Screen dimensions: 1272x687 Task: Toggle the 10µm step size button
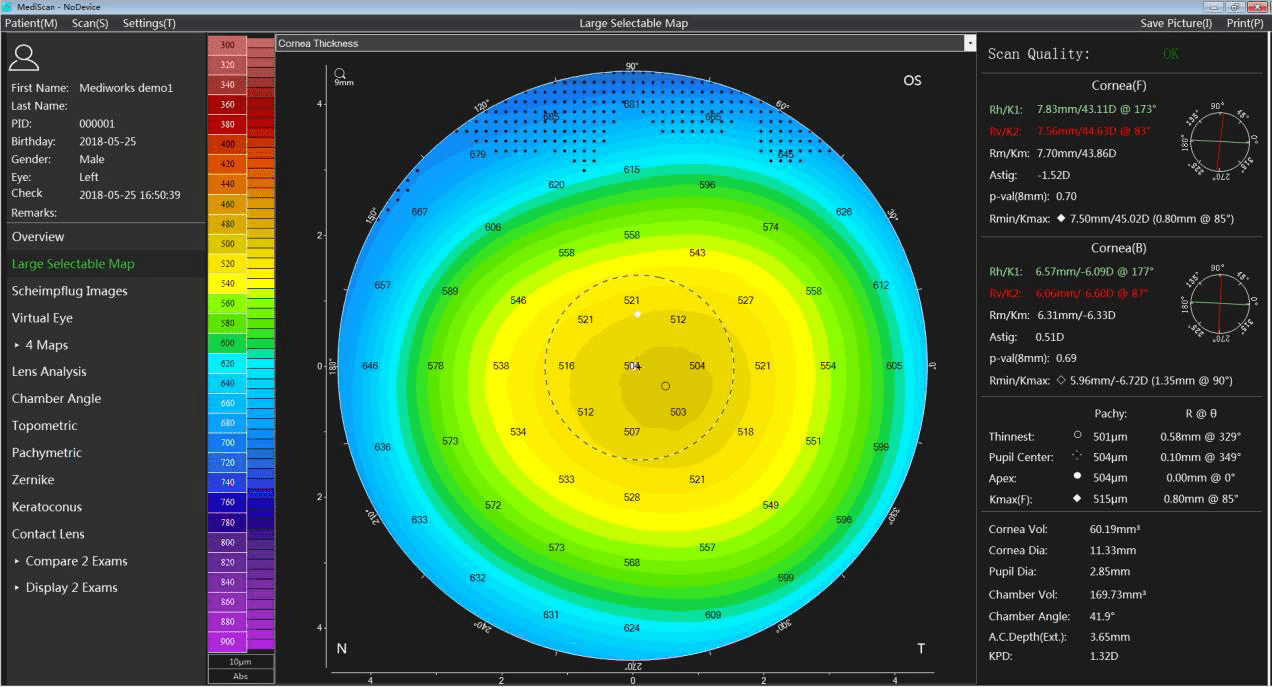coord(240,662)
